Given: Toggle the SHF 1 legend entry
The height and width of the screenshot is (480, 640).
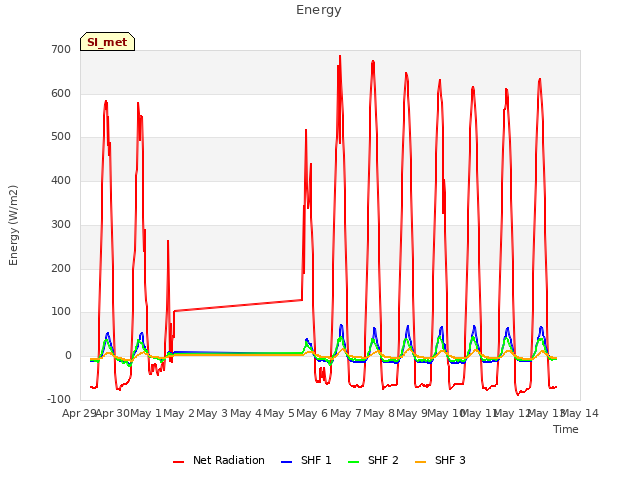Looking at the screenshot, I should click(307, 460).
